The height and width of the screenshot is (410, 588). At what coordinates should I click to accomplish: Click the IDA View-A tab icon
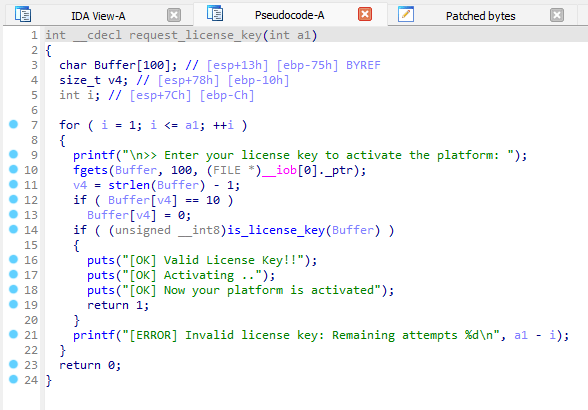pyautogui.click(x=23, y=14)
